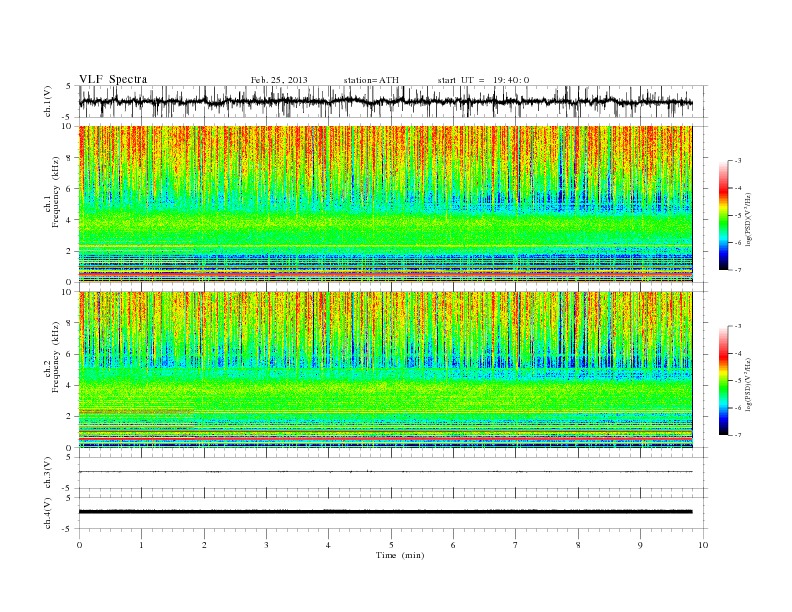Image resolution: width=792 pixels, height=612 pixels.
Task: Click time axis tick label "8"
Action: tap(578, 545)
